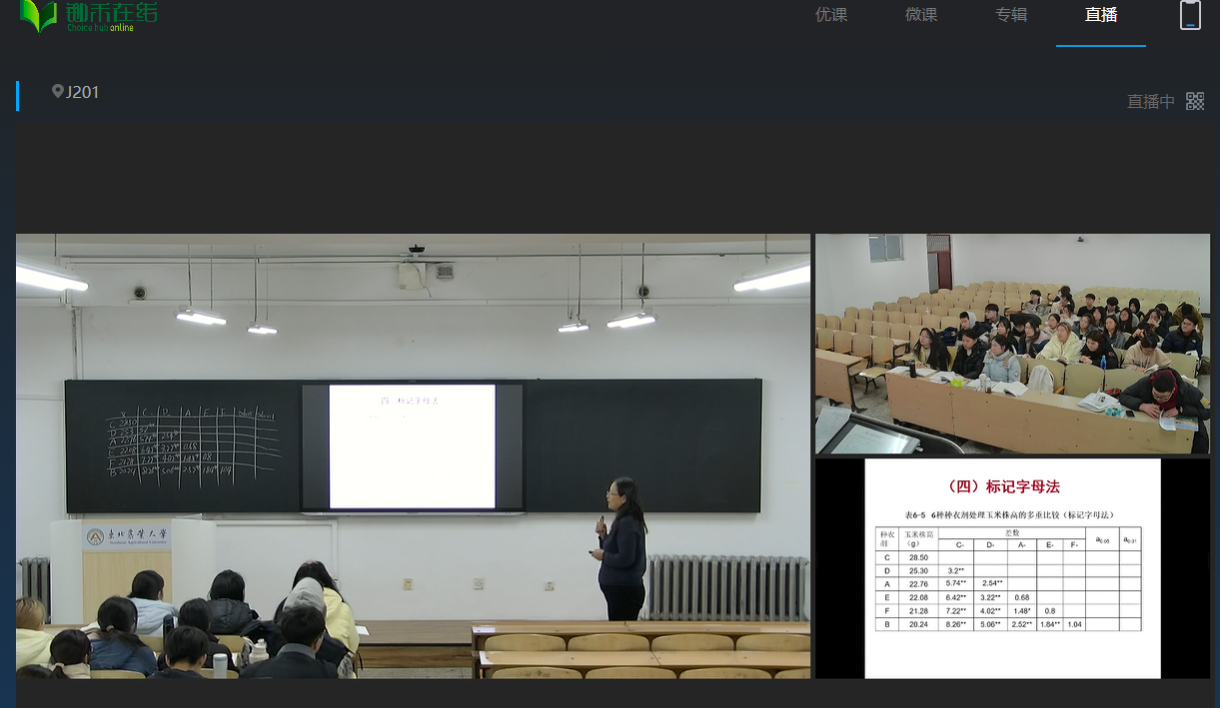This screenshot has height=708, width=1220.
Task: Select the slide feed showing 标记字母法
Action: point(1012,568)
